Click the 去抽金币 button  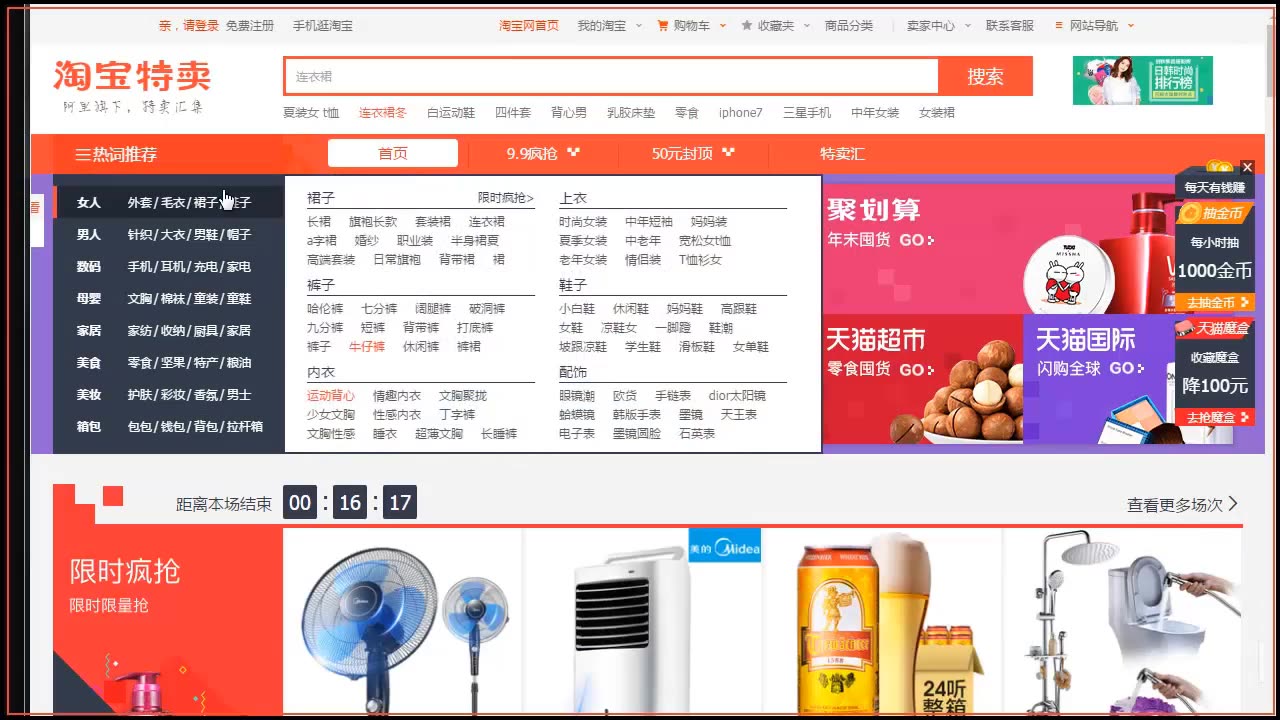click(x=1215, y=302)
